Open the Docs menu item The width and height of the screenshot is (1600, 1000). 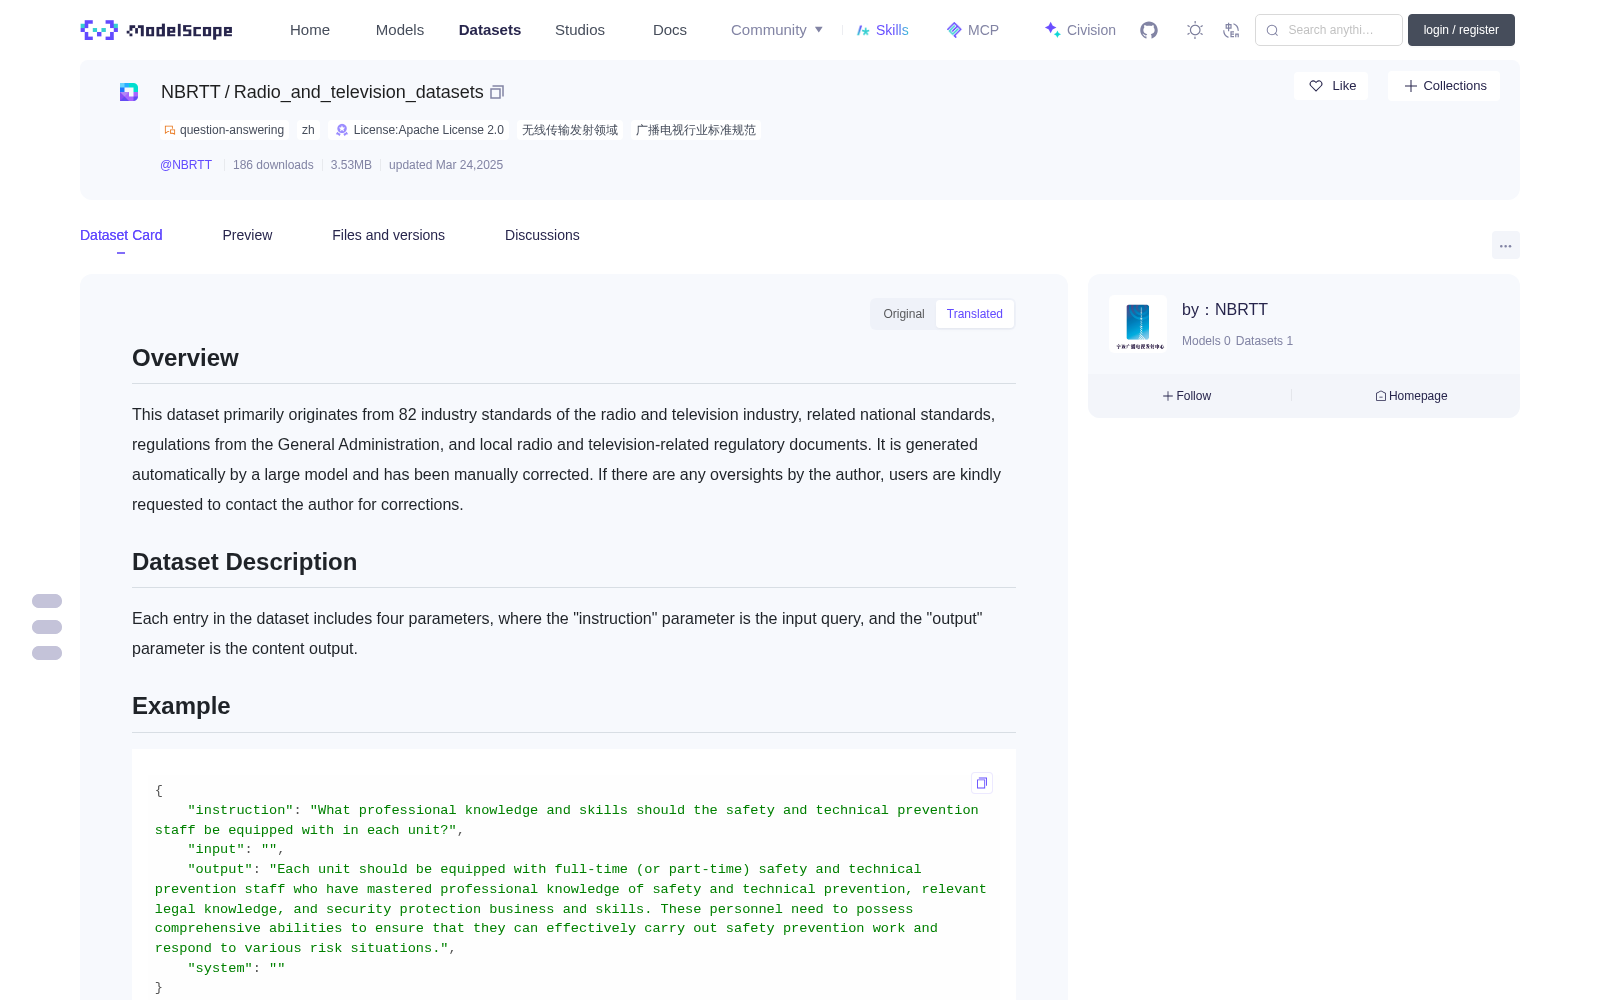pos(670,30)
